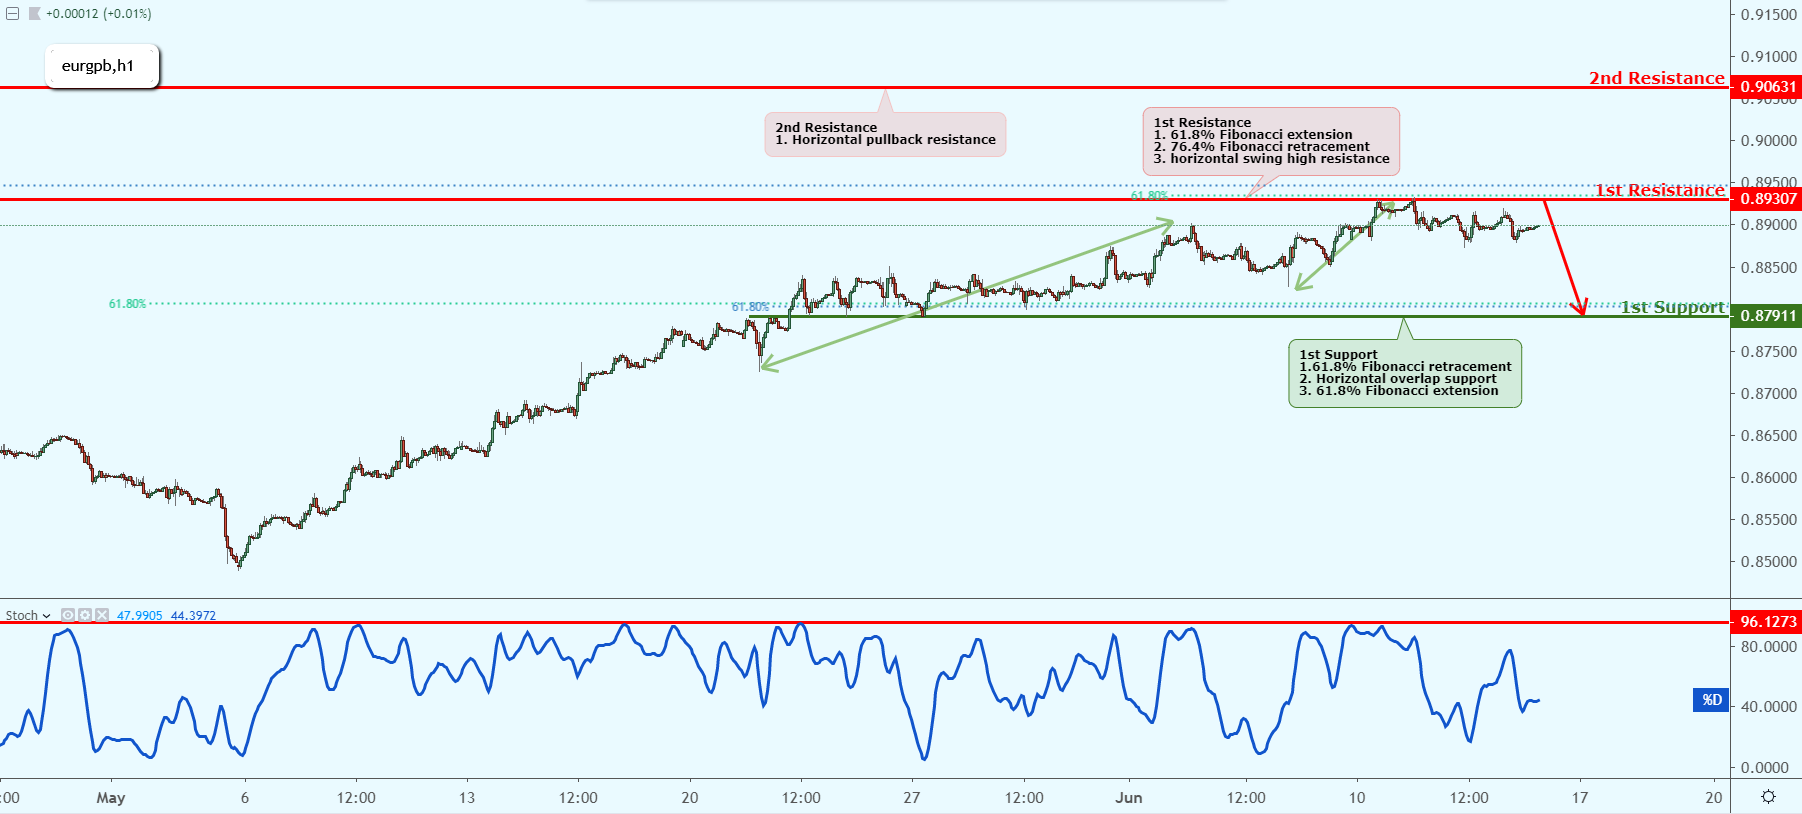The height and width of the screenshot is (814, 1802).
Task: Select the 0.90631 resistance price label
Action: click(x=1767, y=87)
